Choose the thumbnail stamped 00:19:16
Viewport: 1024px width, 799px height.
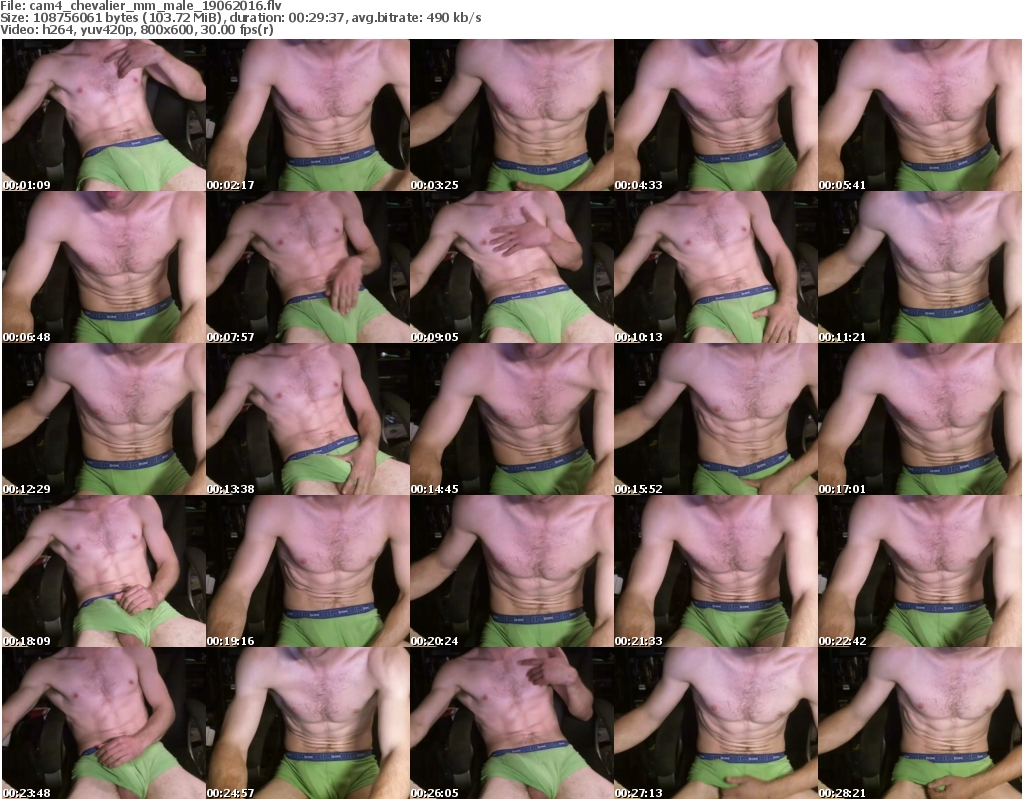(x=308, y=571)
